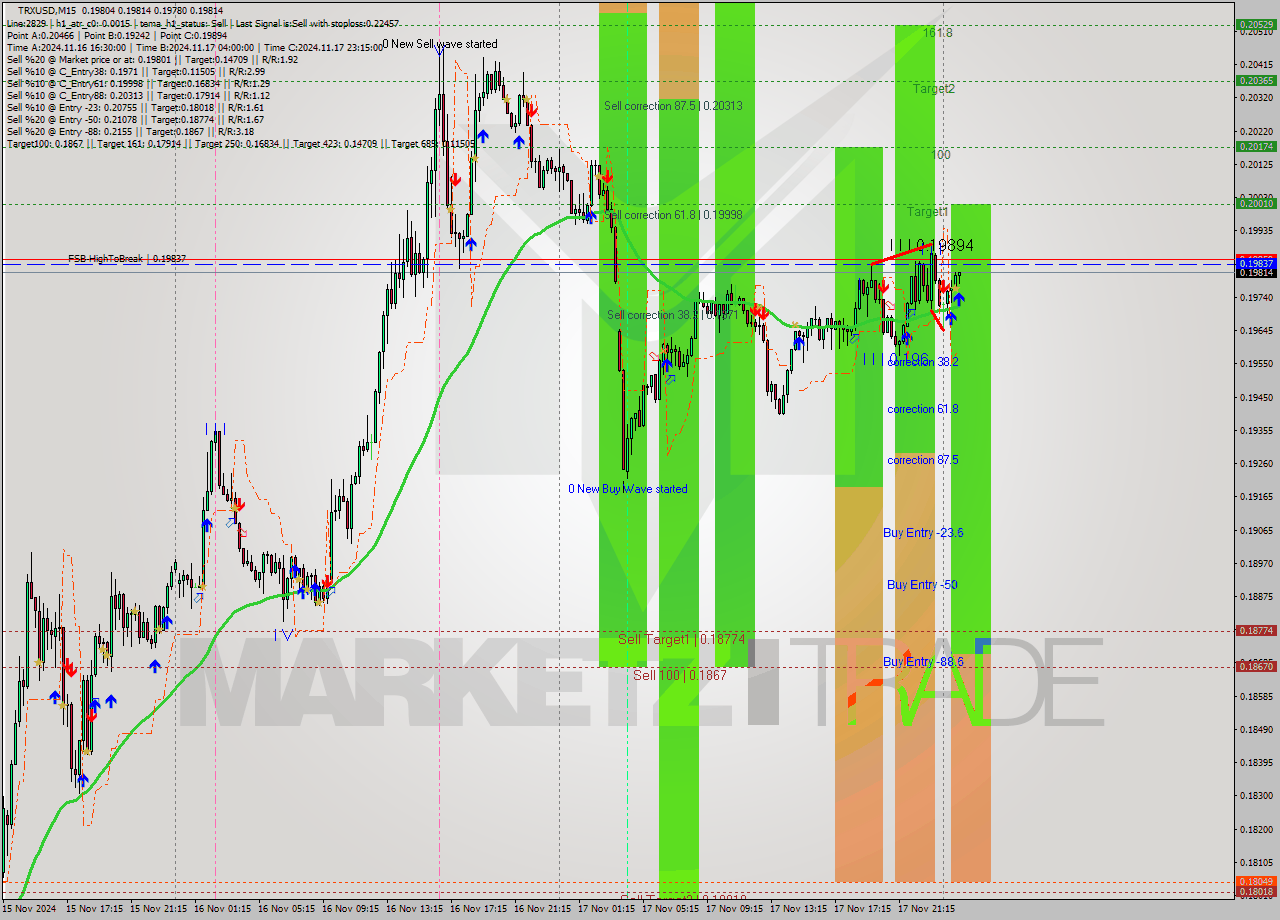Image resolution: width=1280 pixels, height=920 pixels.
Task: Click the '0 New Sell wave started' label
Action: click(x=439, y=44)
